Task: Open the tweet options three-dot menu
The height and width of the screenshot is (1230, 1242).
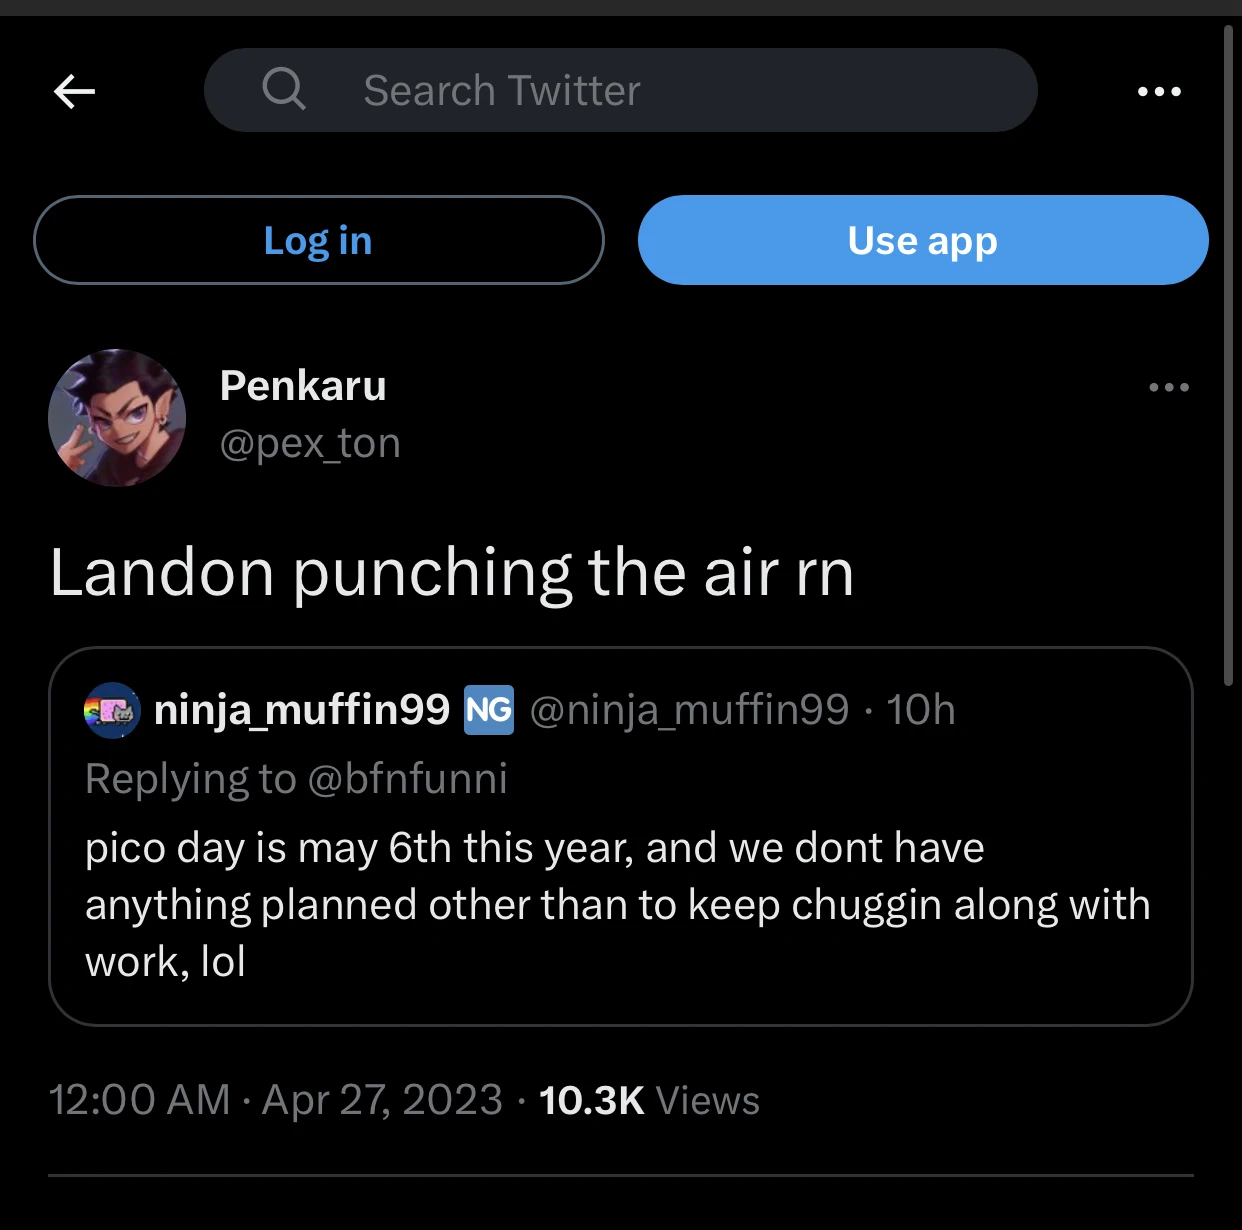Action: tap(1170, 387)
